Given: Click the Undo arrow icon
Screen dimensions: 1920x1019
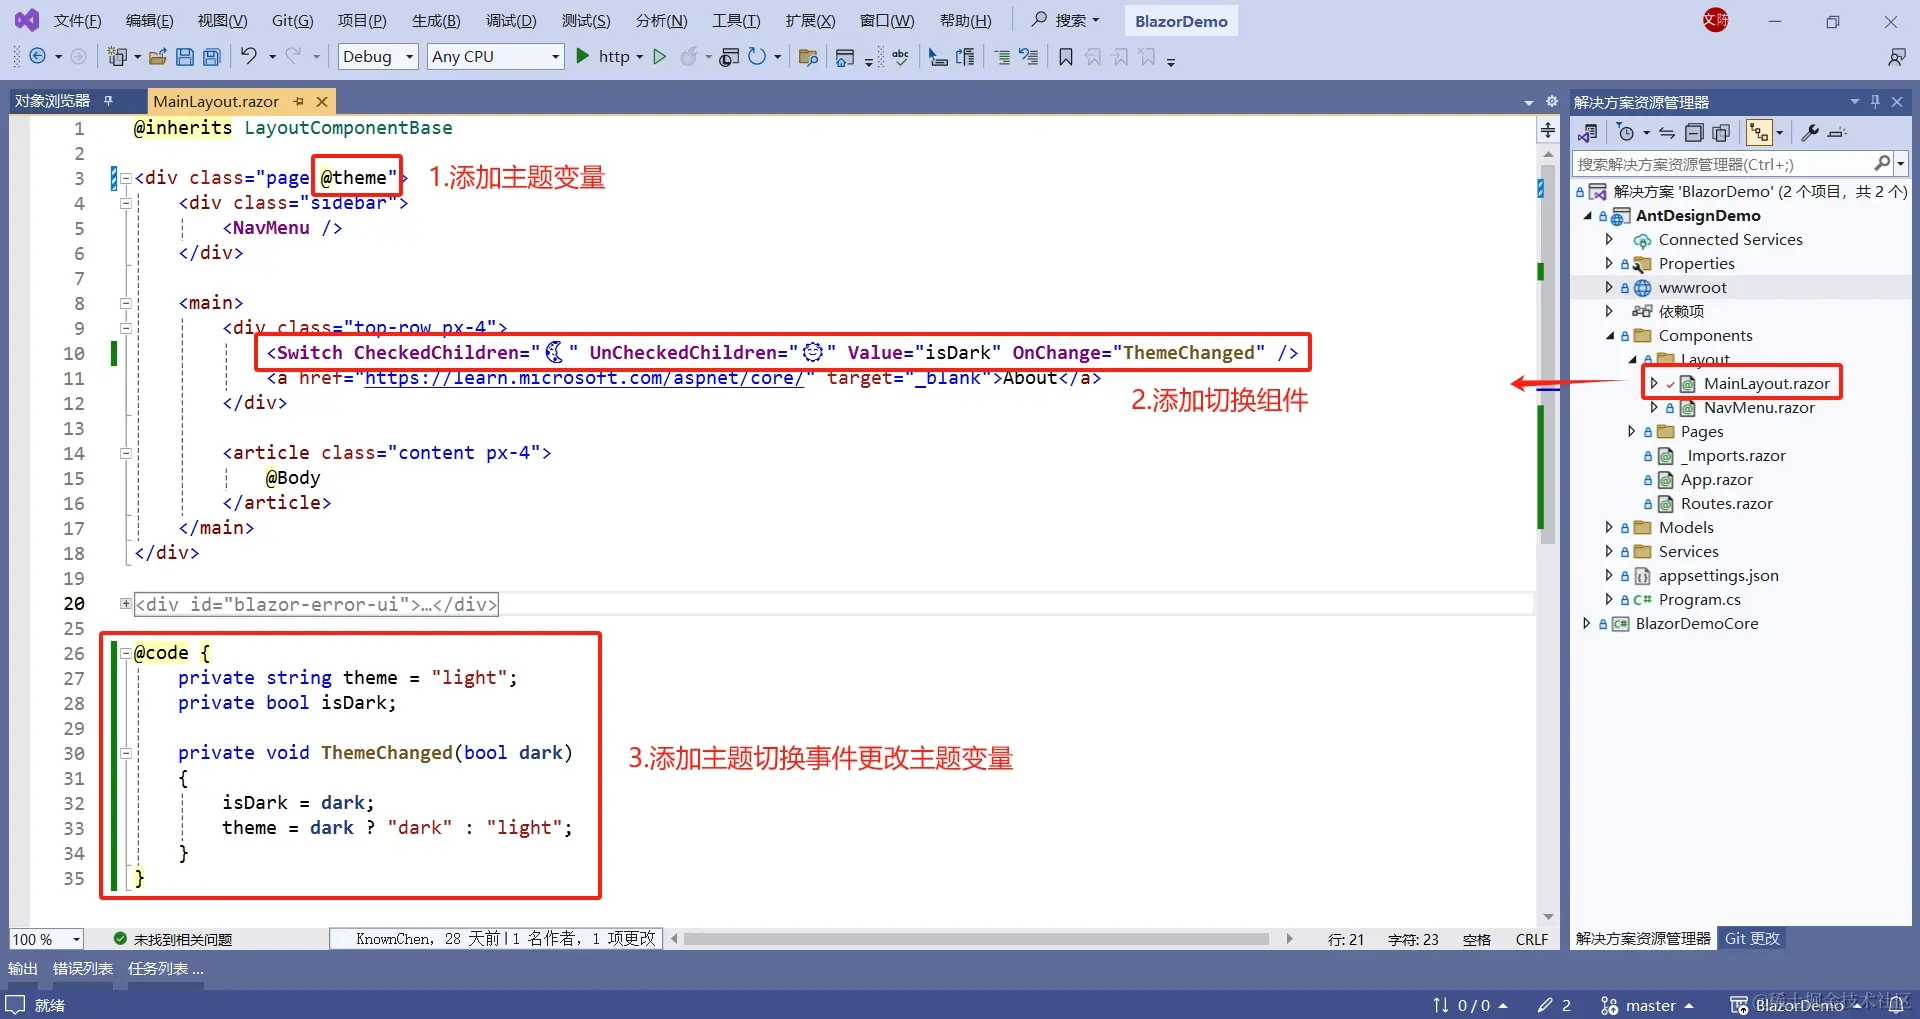Looking at the screenshot, I should [x=249, y=57].
